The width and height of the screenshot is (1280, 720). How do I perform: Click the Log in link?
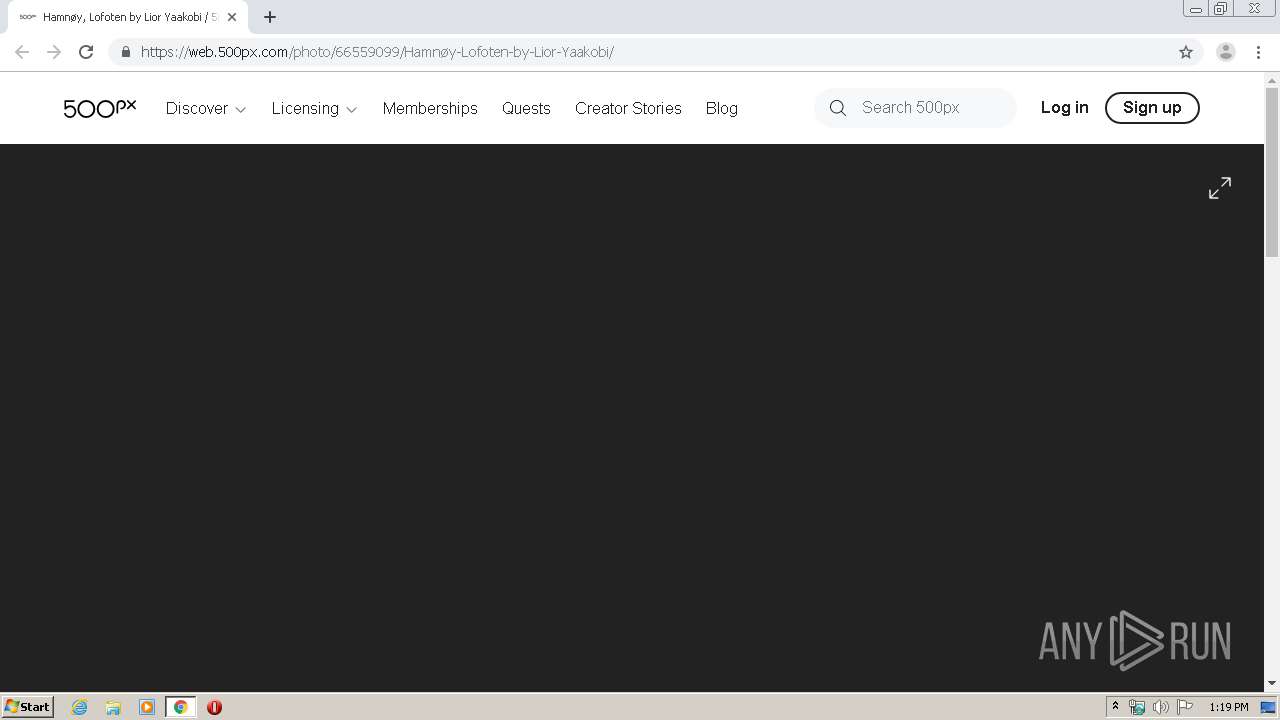[x=1064, y=107]
